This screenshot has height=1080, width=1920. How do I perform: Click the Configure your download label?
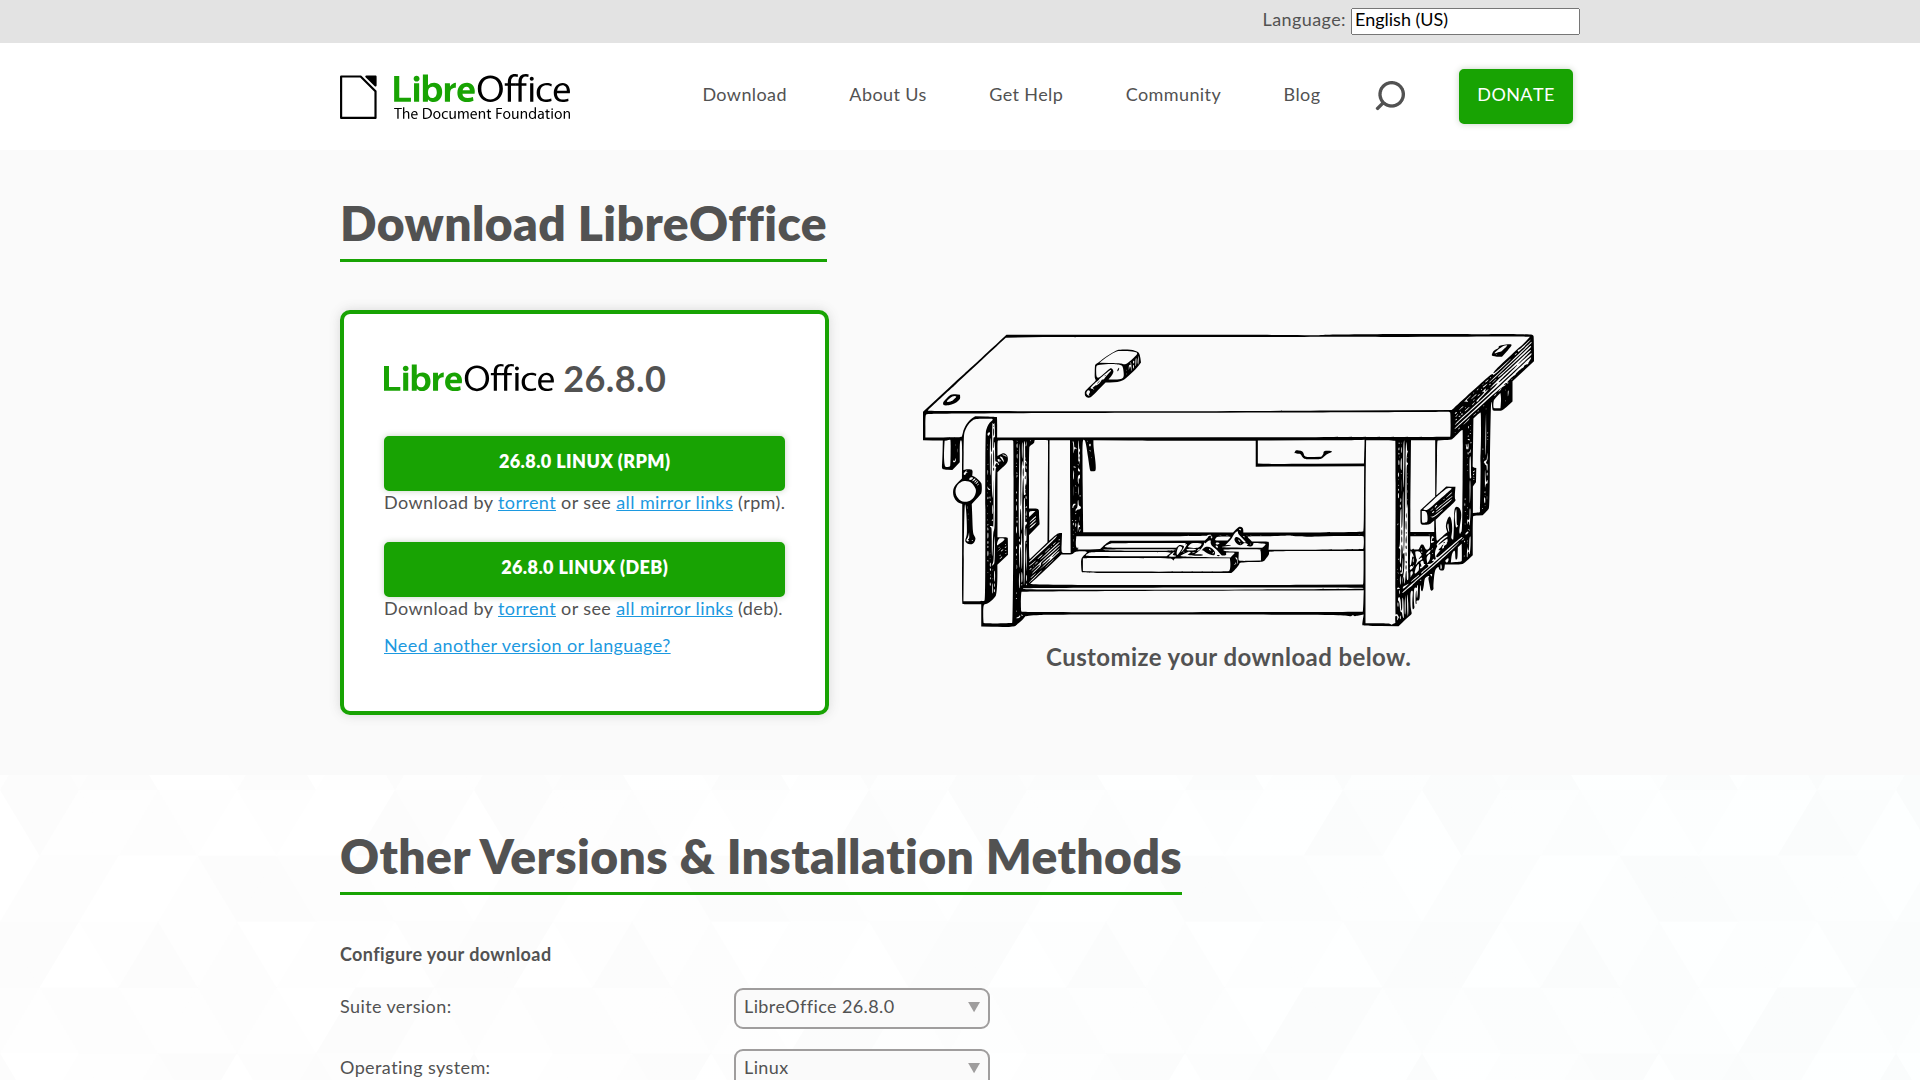click(x=445, y=955)
